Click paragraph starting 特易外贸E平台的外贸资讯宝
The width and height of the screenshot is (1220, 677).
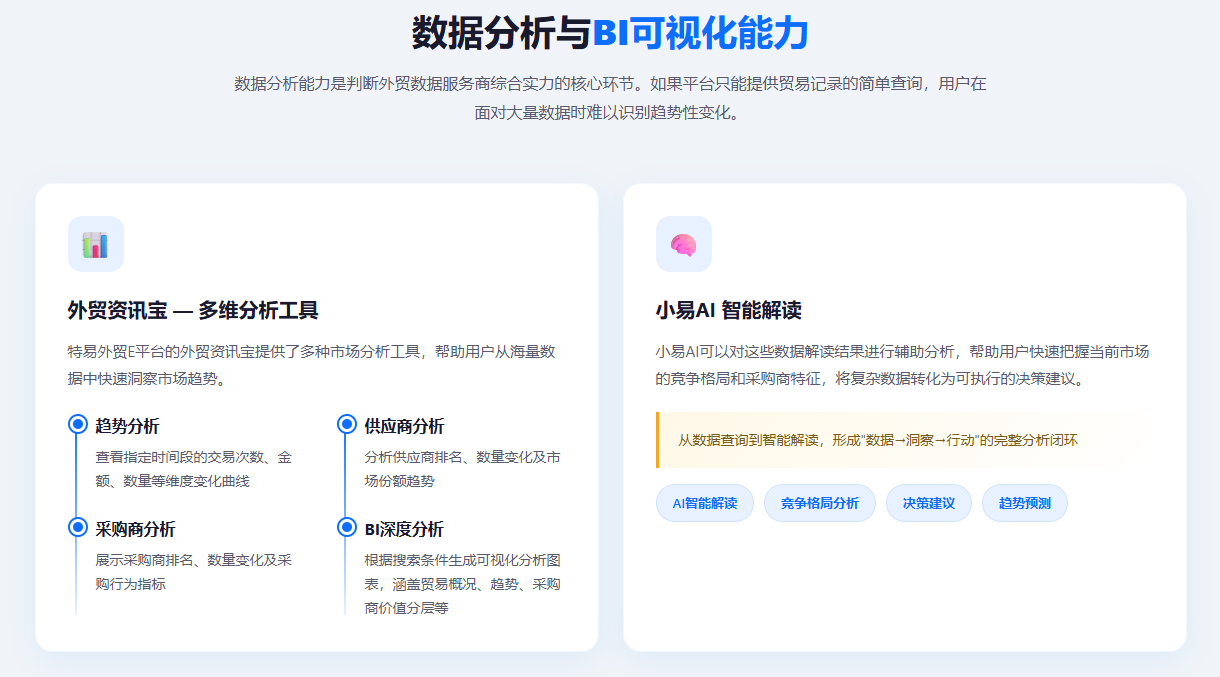click(x=312, y=365)
